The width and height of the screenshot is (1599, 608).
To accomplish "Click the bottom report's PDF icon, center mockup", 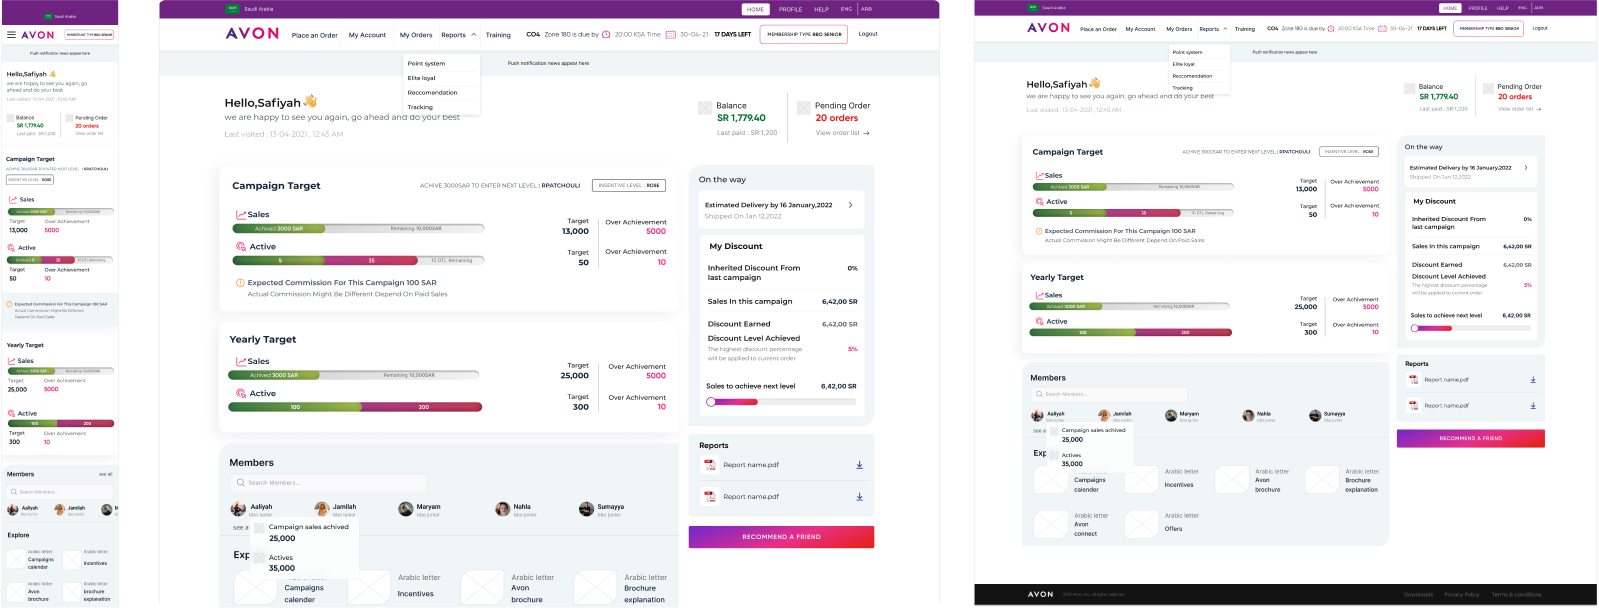I will pyautogui.click(x=709, y=496).
